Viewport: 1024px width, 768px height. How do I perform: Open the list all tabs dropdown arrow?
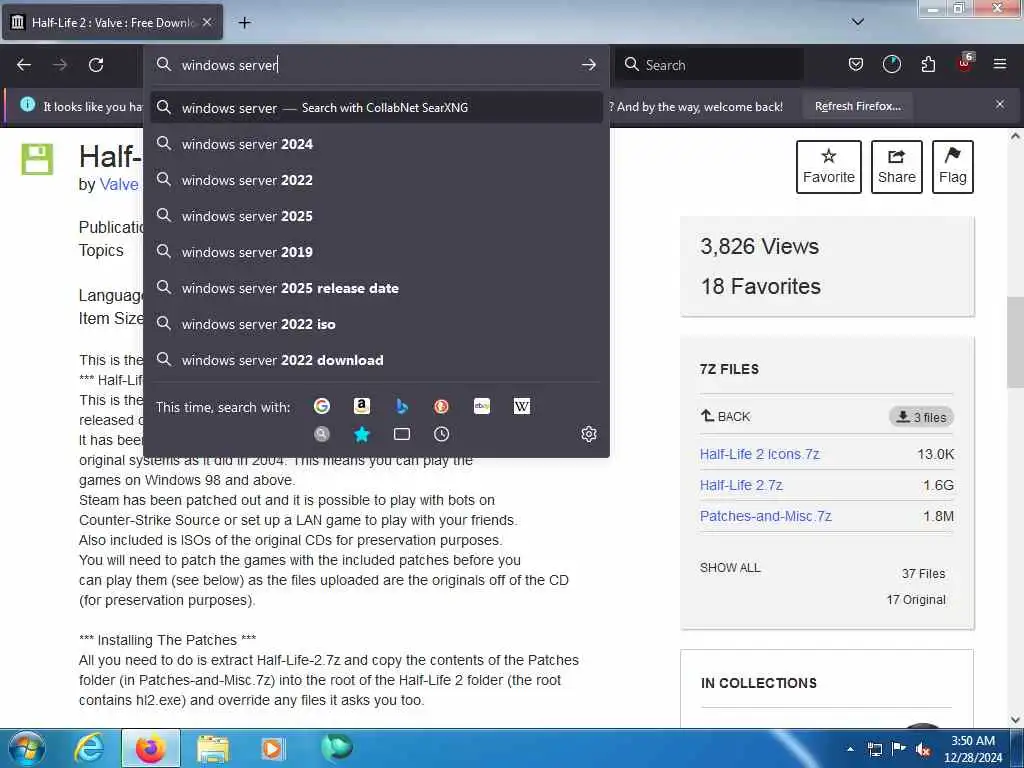[x=857, y=22]
